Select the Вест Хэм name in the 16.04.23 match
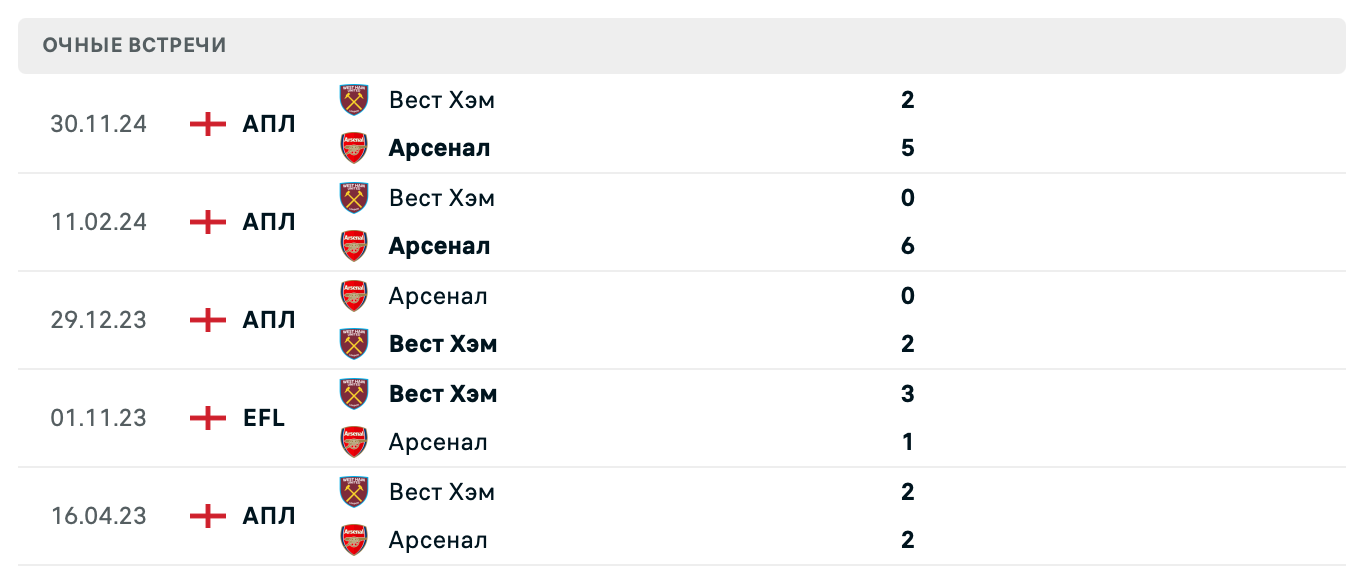Viewport: 1364px width, 582px height. click(x=441, y=491)
